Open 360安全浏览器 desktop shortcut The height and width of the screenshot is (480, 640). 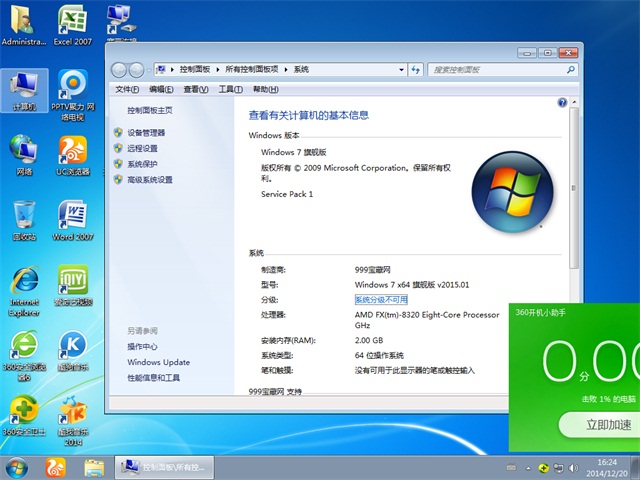point(24,356)
